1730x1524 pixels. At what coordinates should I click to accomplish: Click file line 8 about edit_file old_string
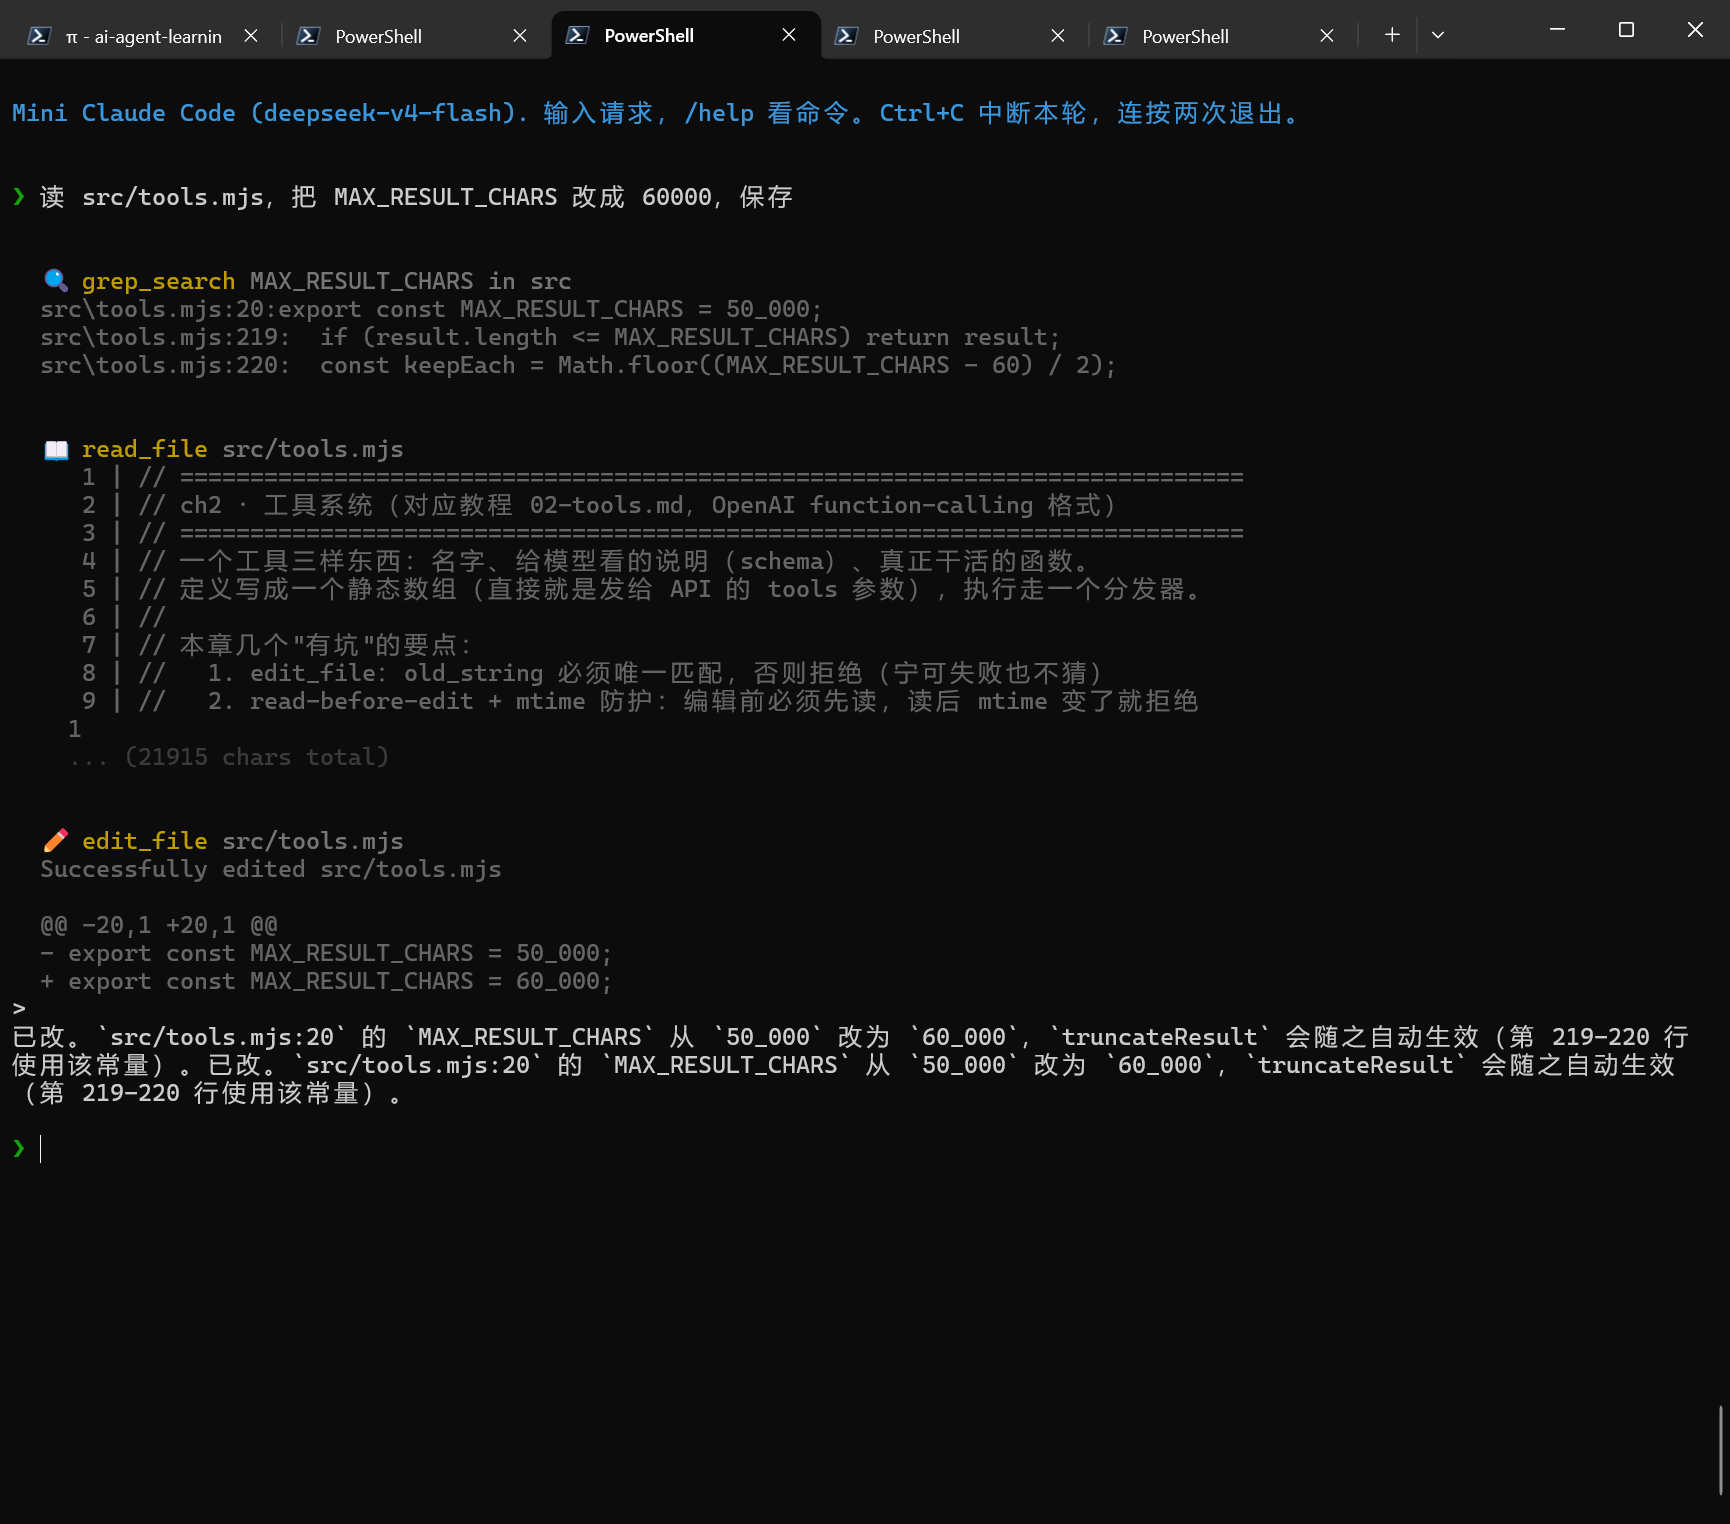(592, 673)
